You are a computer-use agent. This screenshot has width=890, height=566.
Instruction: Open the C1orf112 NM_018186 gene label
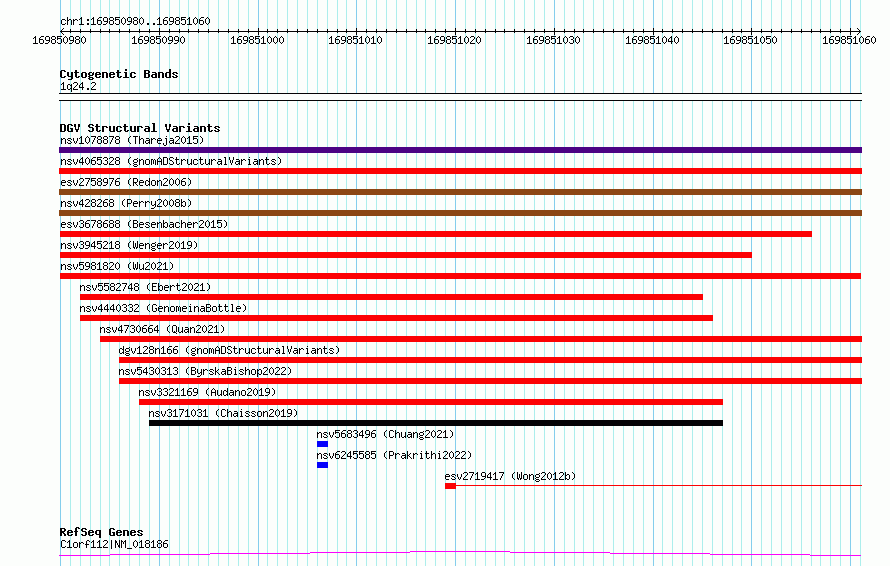(x=114, y=544)
